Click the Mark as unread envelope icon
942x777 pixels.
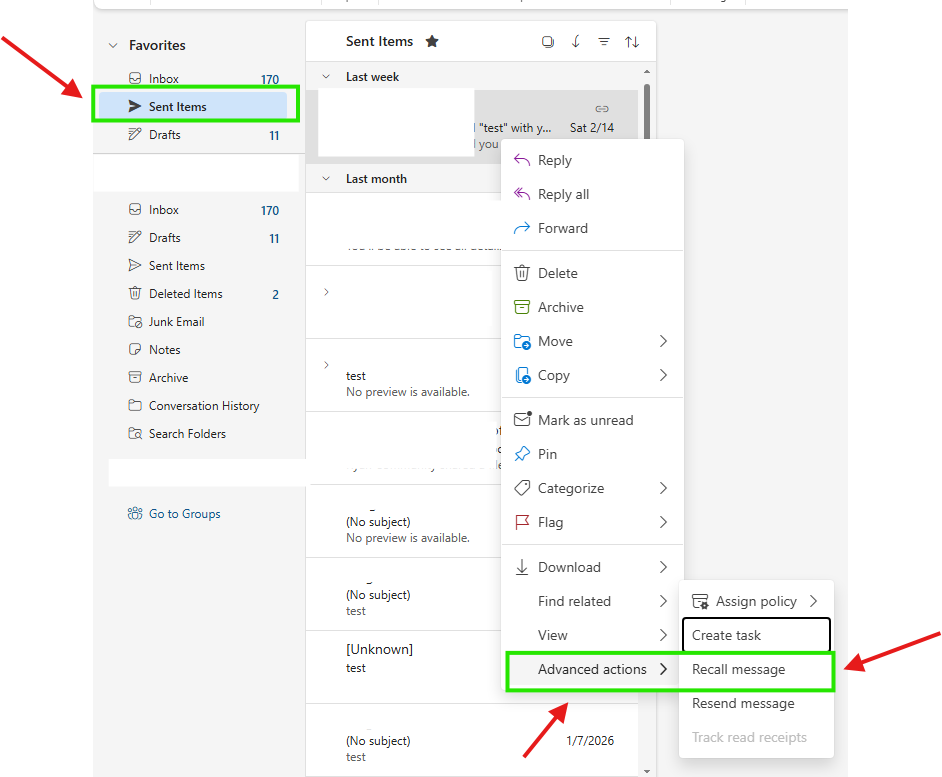pos(523,419)
